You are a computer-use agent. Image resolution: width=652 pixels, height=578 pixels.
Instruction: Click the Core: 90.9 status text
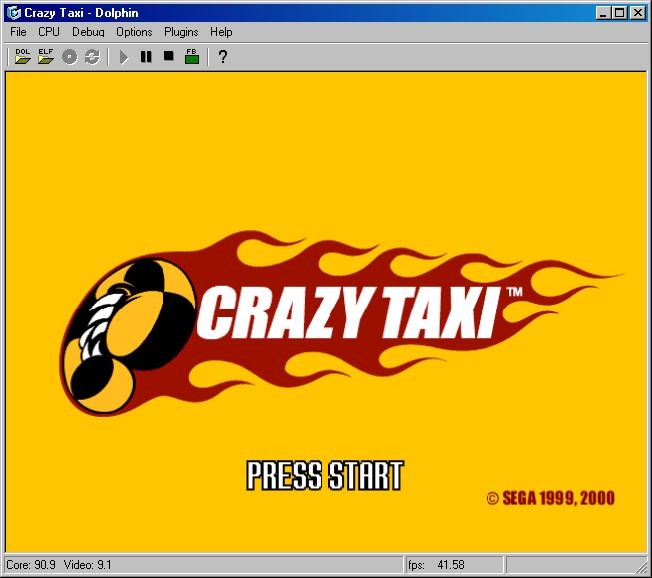coord(31,565)
